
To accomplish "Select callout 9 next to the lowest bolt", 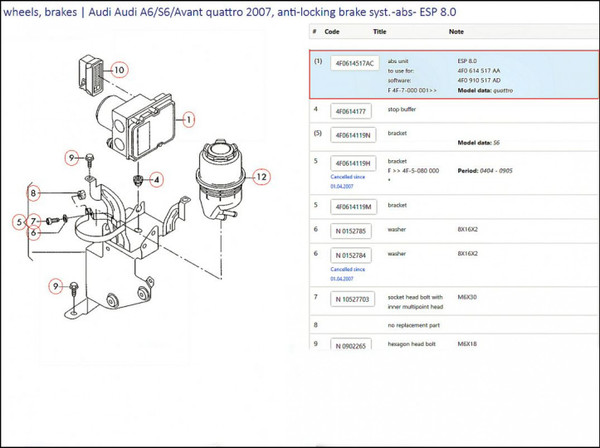I will tap(56, 286).
